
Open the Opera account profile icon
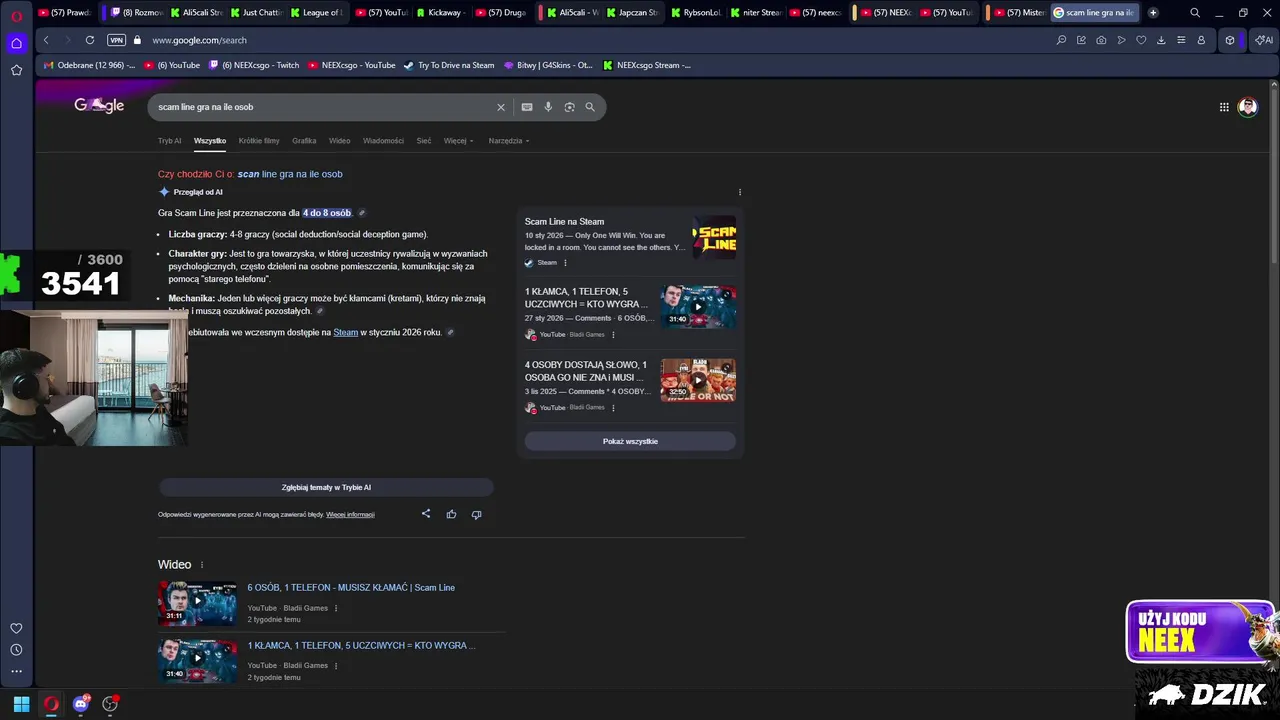tap(1201, 40)
